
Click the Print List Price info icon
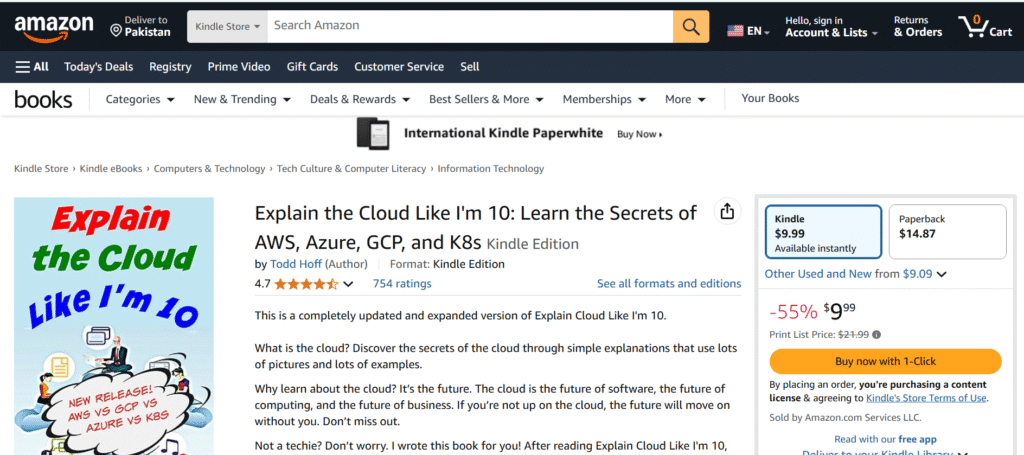[x=876, y=335]
